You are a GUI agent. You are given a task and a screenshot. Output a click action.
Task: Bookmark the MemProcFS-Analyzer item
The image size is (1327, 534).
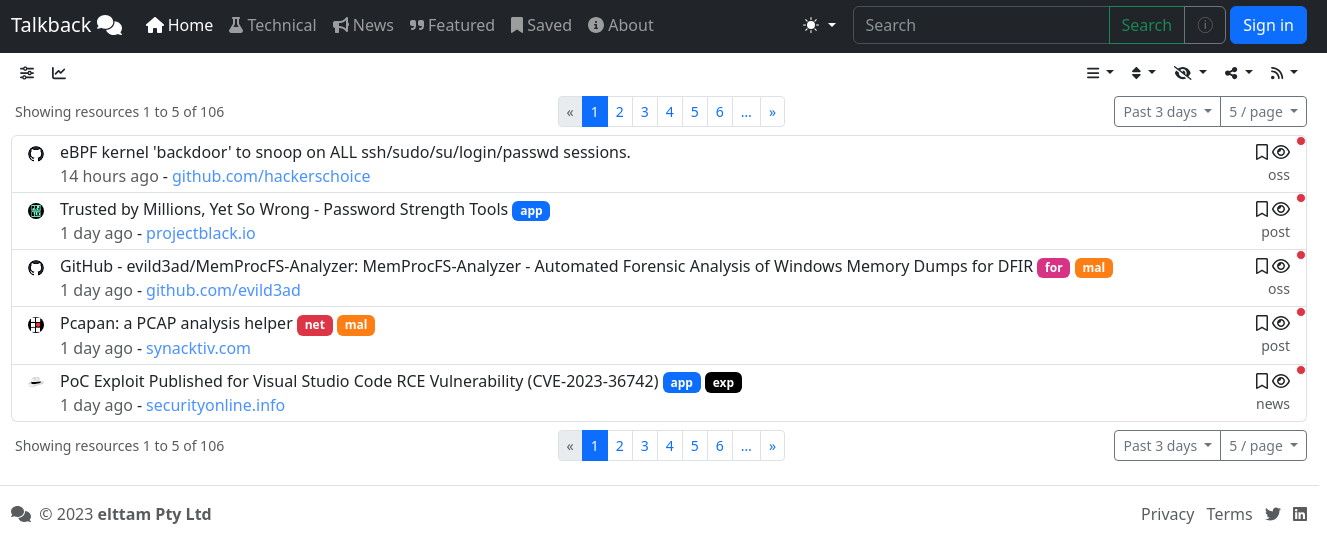(x=1261, y=266)
